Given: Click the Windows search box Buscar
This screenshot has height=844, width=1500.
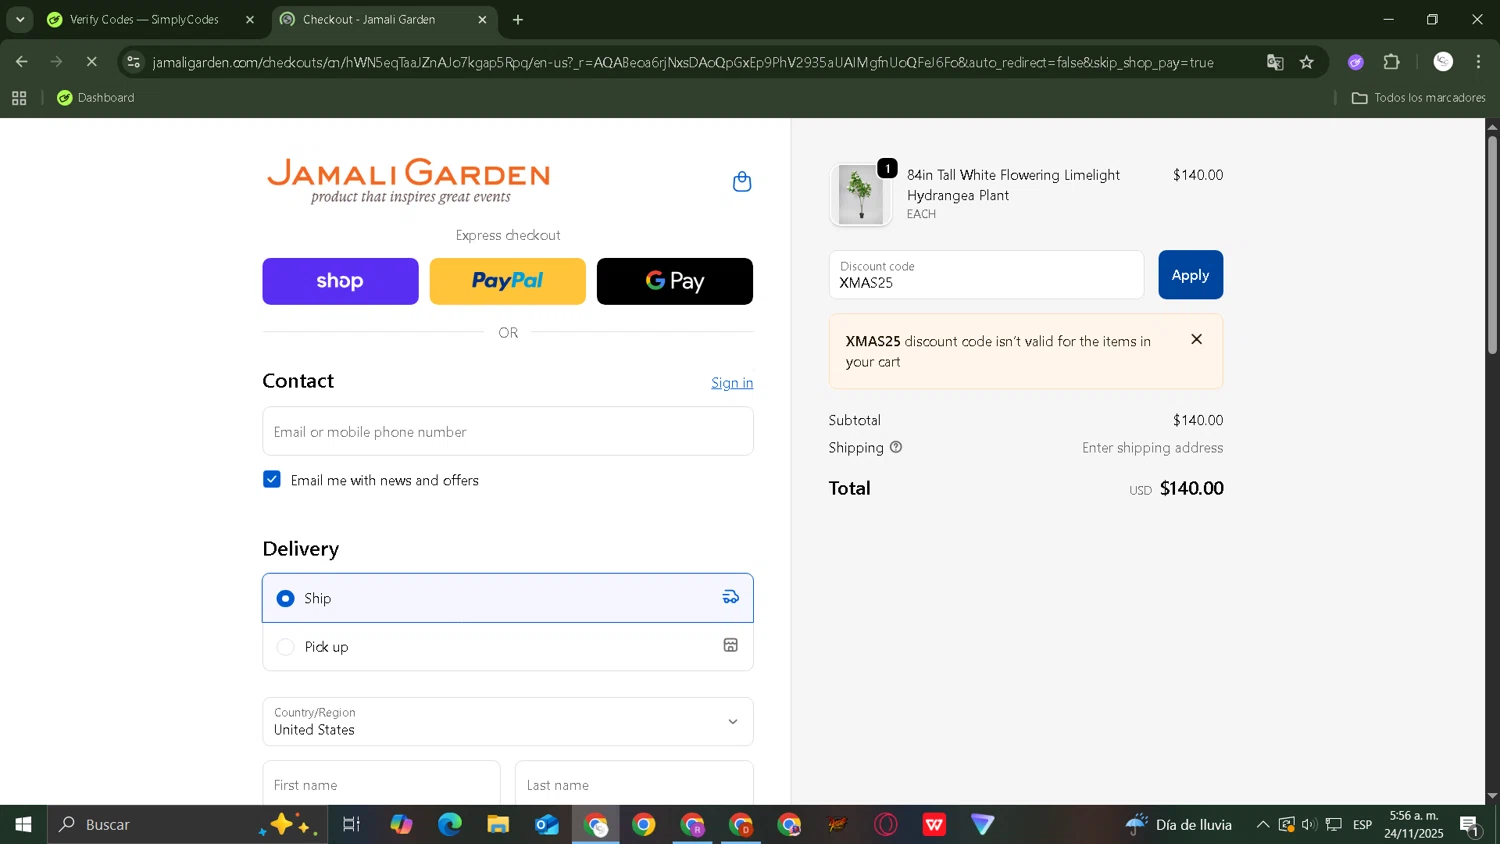Looking at the screenshot, I should (x=187, y=825).
